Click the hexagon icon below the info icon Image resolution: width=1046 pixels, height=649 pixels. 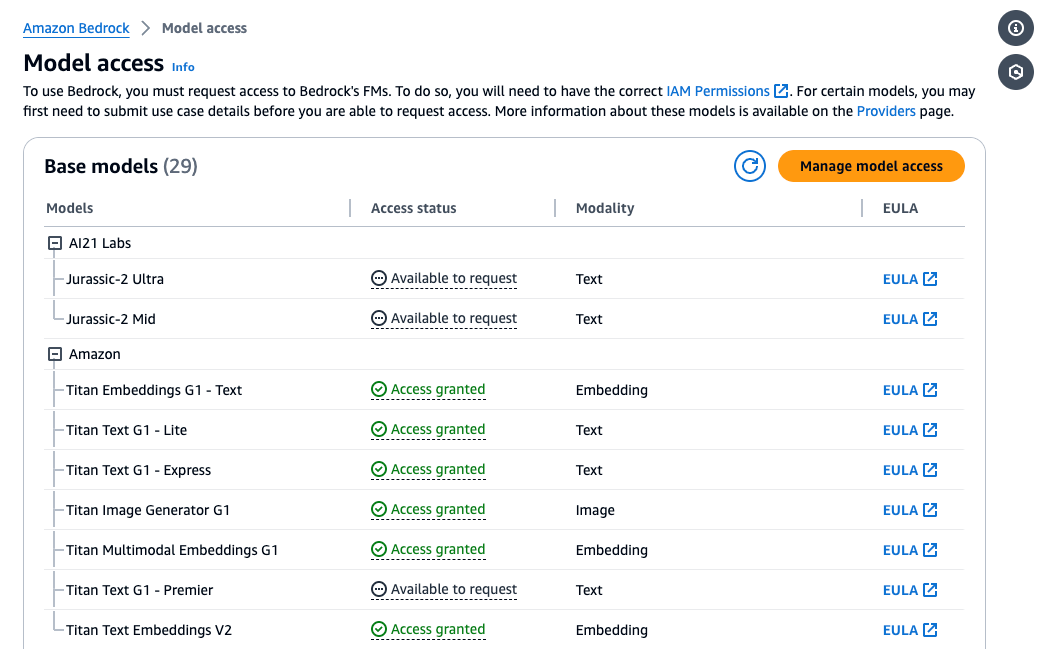[1016, 72]
